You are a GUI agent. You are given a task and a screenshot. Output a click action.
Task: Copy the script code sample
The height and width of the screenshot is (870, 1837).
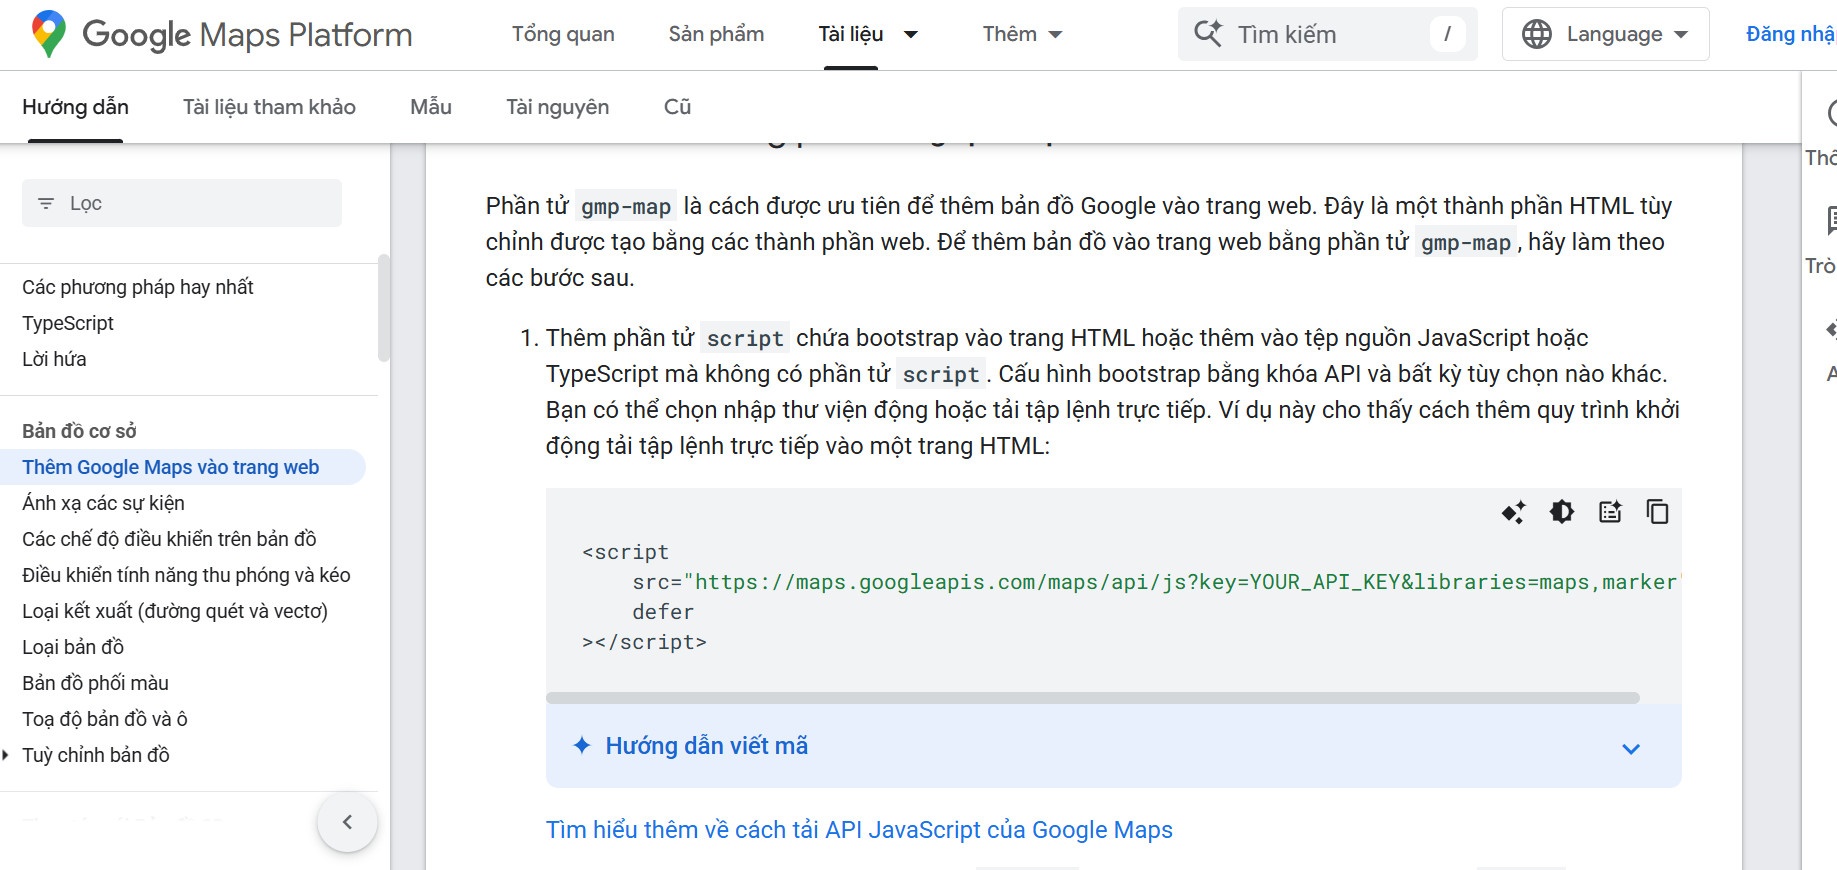coord(1657,511)
